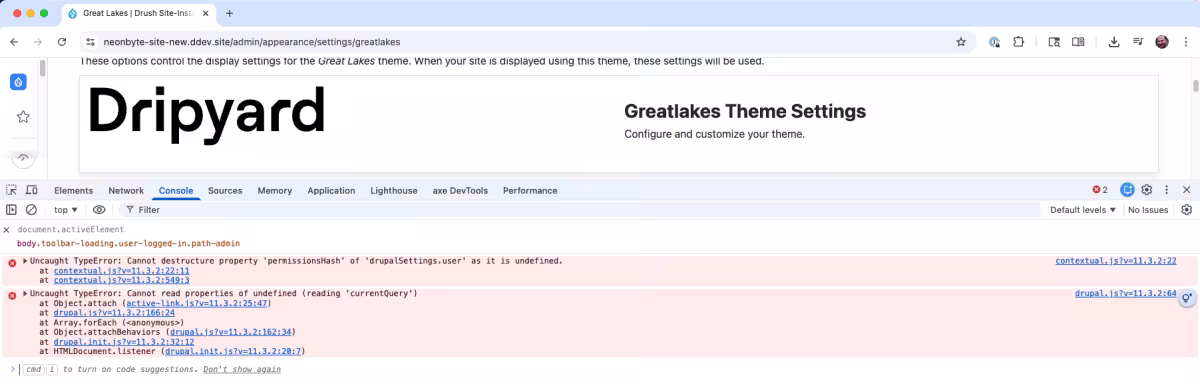Click the Drupal drop icon in admin sidebar
Viewport: 1200px width, 384px height.
pyautogui.click(x=18, y=81)
